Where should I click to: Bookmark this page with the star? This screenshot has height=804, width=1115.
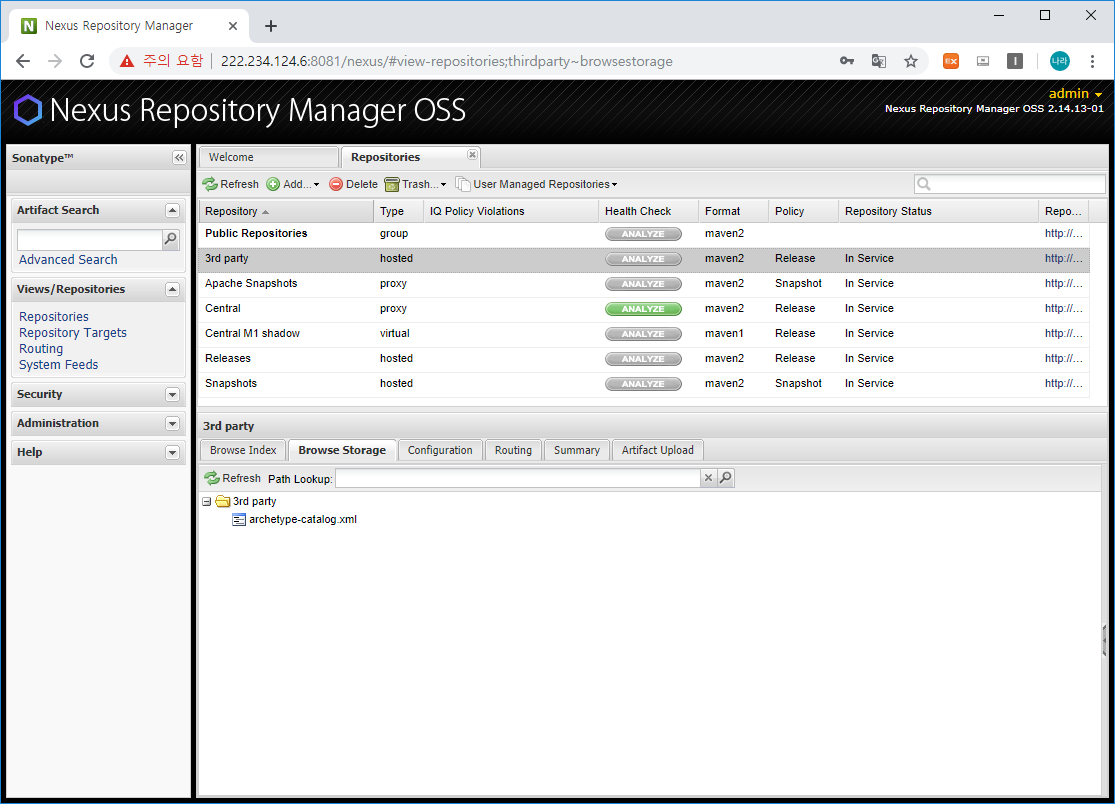pos(911,61)
